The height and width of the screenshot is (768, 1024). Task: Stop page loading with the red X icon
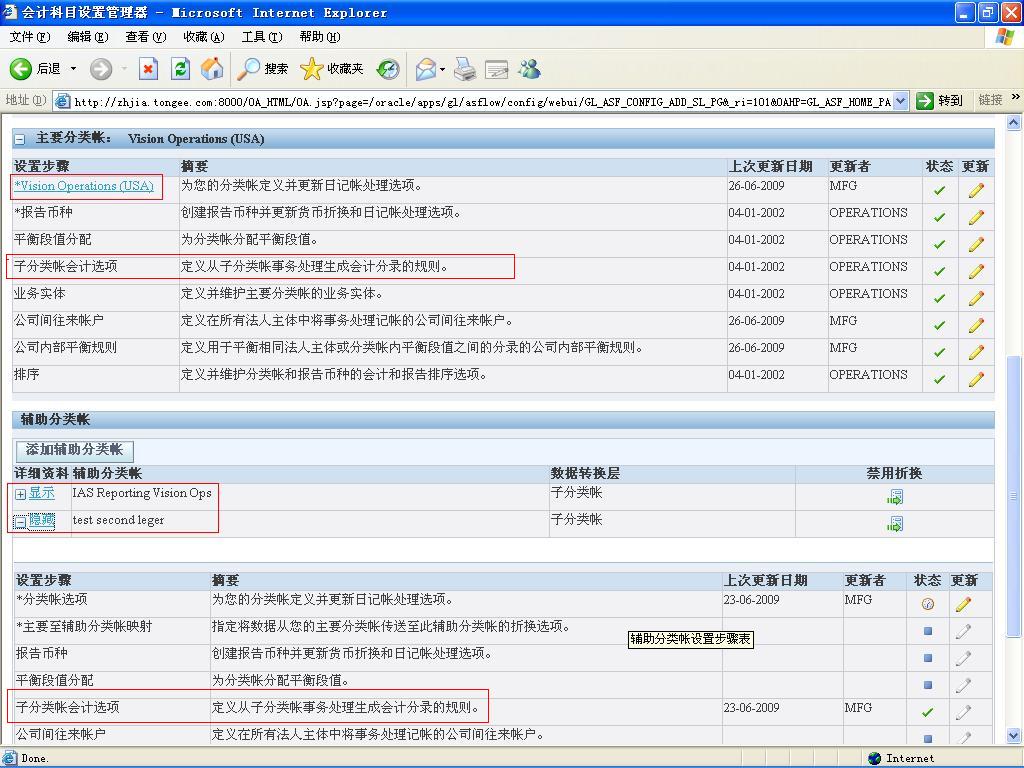pos(148,69)
